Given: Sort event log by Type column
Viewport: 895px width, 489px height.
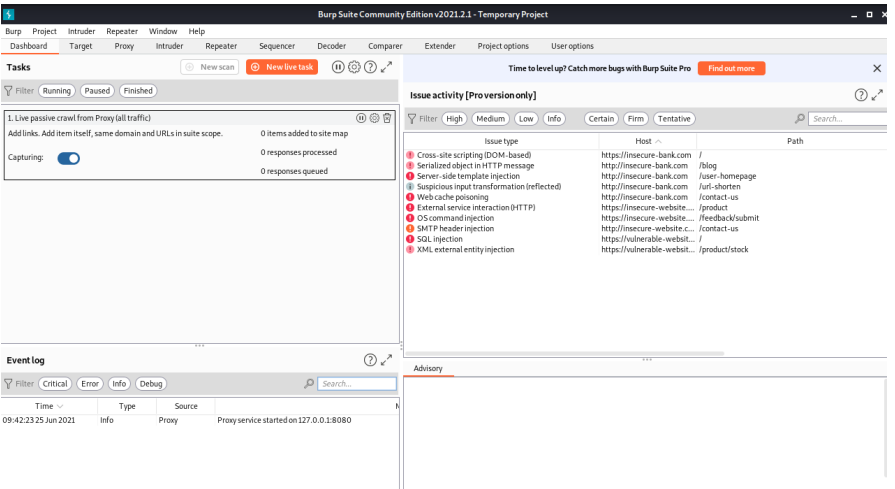Looking at the screenshot, I should coord(127,406).
